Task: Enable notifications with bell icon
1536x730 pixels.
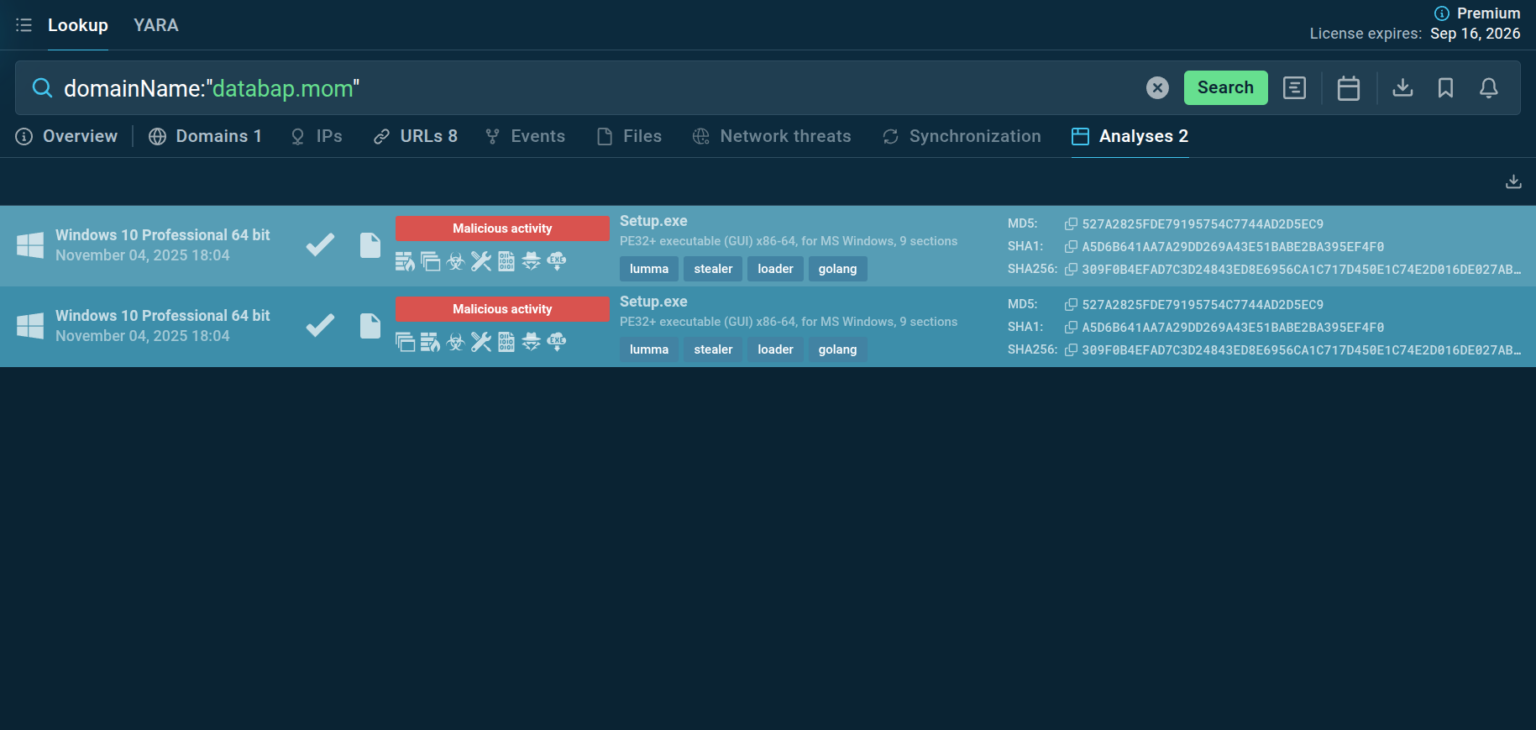Action: pyautogui.click(x=1488, y=88)
